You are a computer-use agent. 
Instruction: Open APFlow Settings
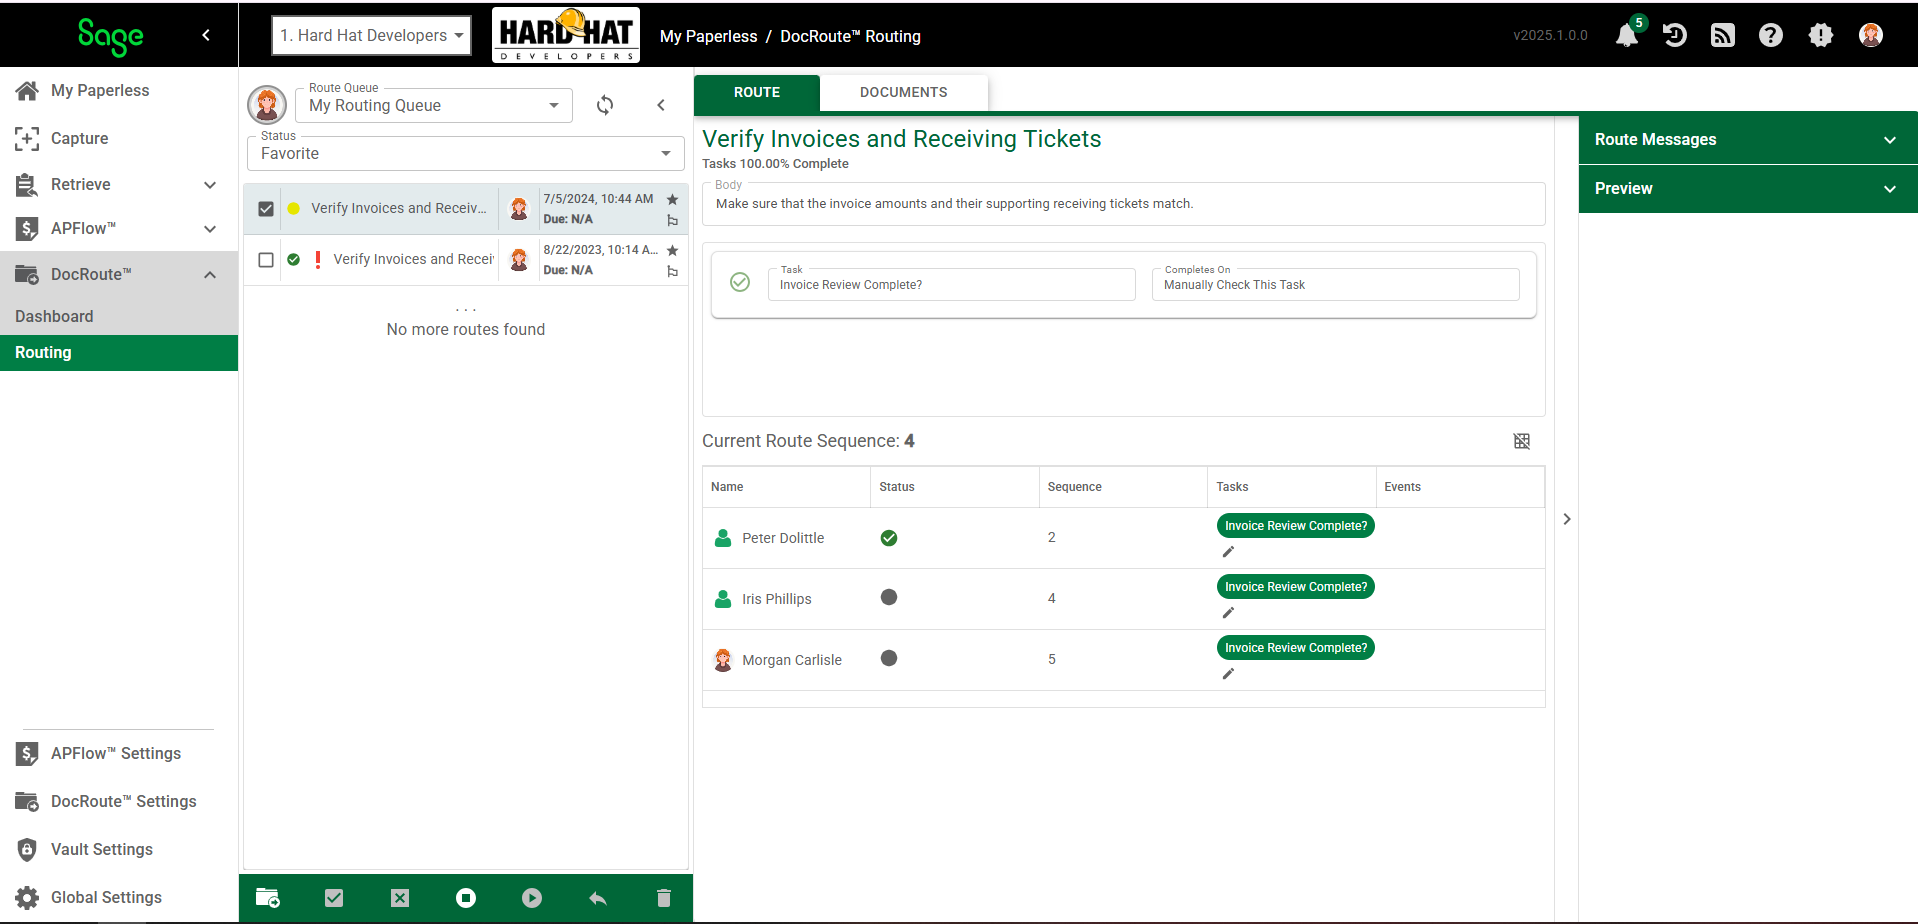pyautogui.click(x=119, y=753)
